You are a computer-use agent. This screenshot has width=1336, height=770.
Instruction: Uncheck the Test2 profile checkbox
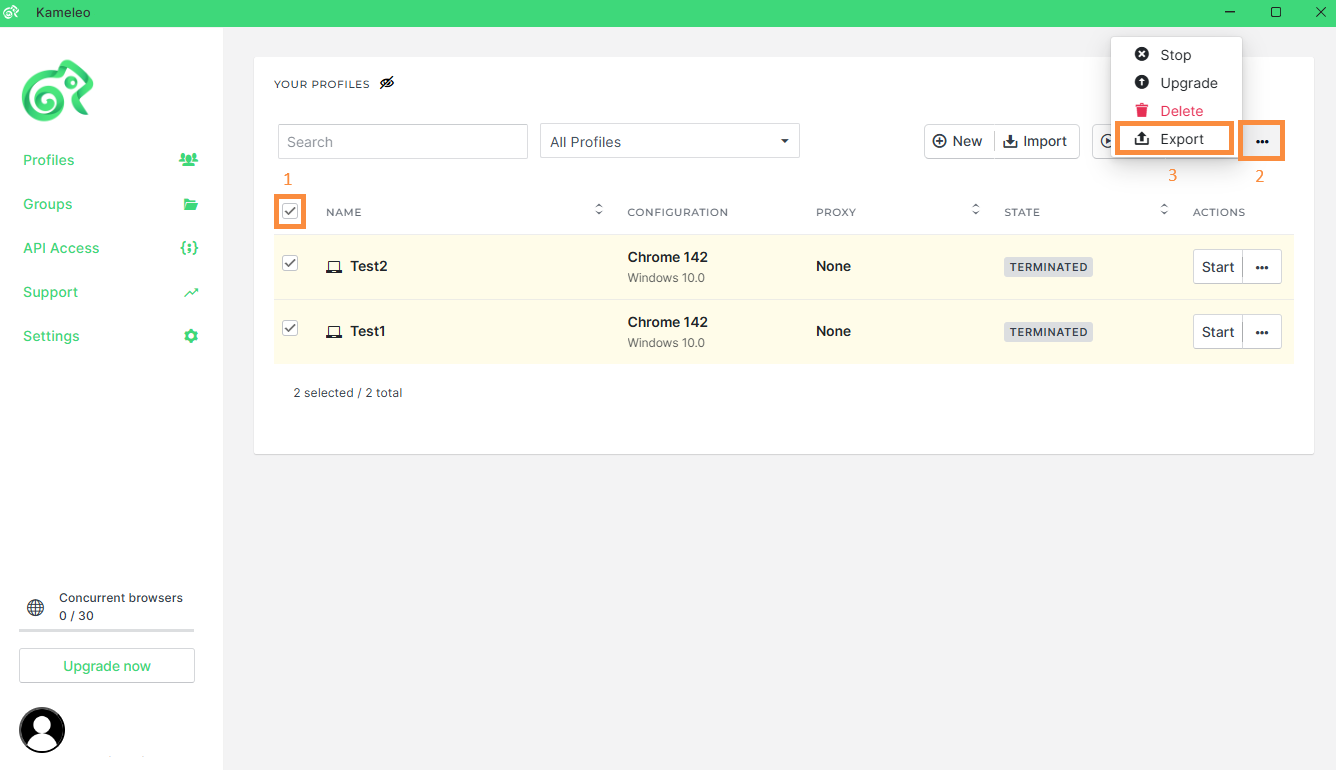pyautogui.click(x=290, y=263)
